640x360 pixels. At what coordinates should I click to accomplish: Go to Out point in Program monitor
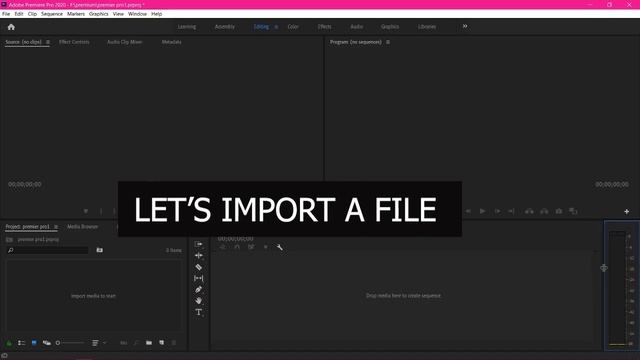pyautogui.click(x=511, y=211)
